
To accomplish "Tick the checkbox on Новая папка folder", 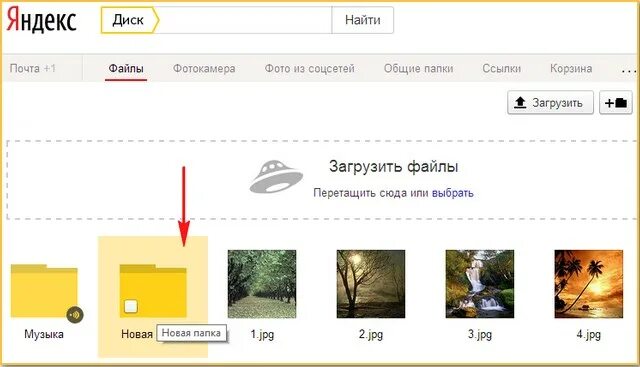I will pos(131,306).
